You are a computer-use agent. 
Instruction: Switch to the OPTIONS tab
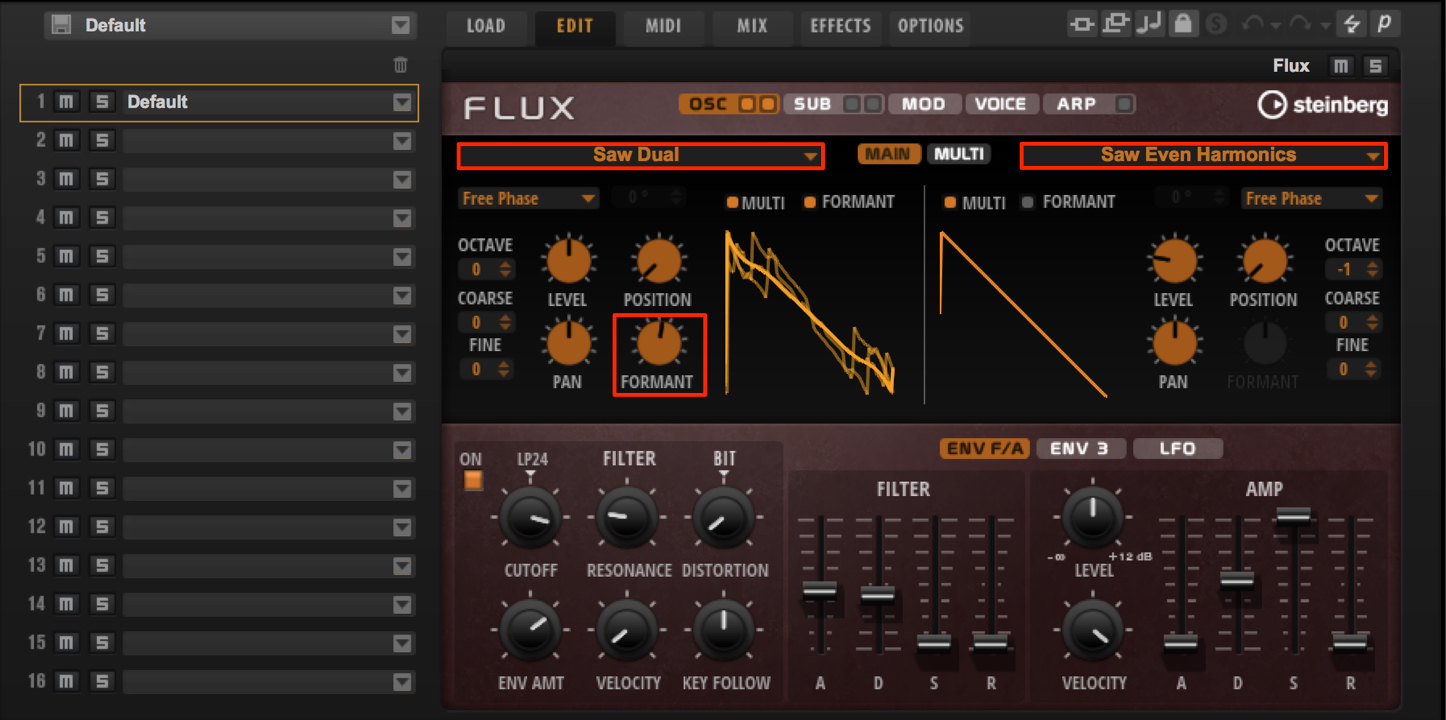pyautogui.click(x=930, y=25)
